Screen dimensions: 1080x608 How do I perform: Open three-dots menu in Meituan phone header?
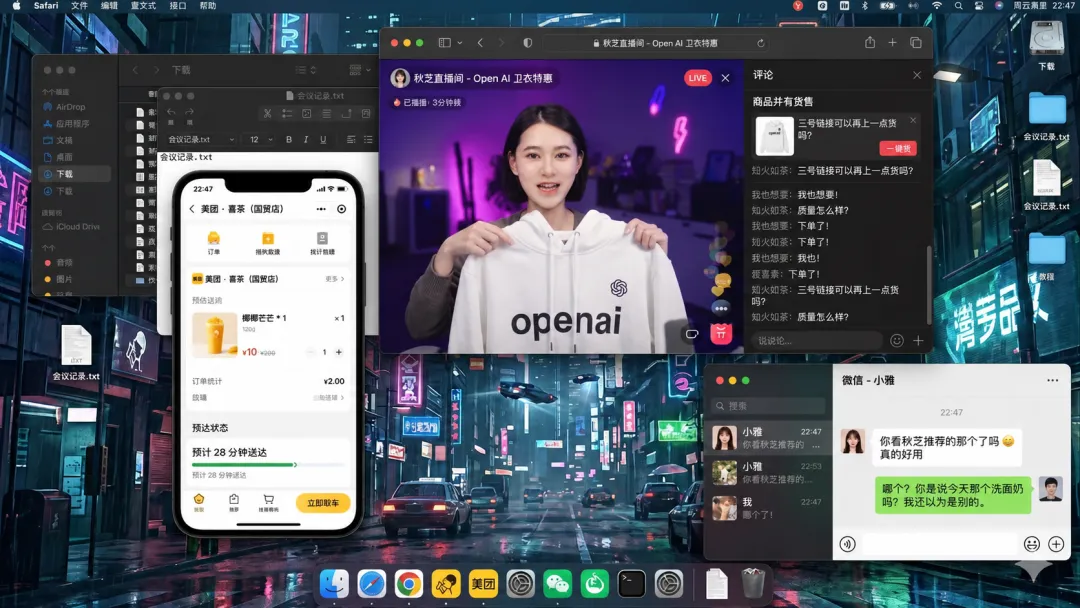click(x=321, y=209)
